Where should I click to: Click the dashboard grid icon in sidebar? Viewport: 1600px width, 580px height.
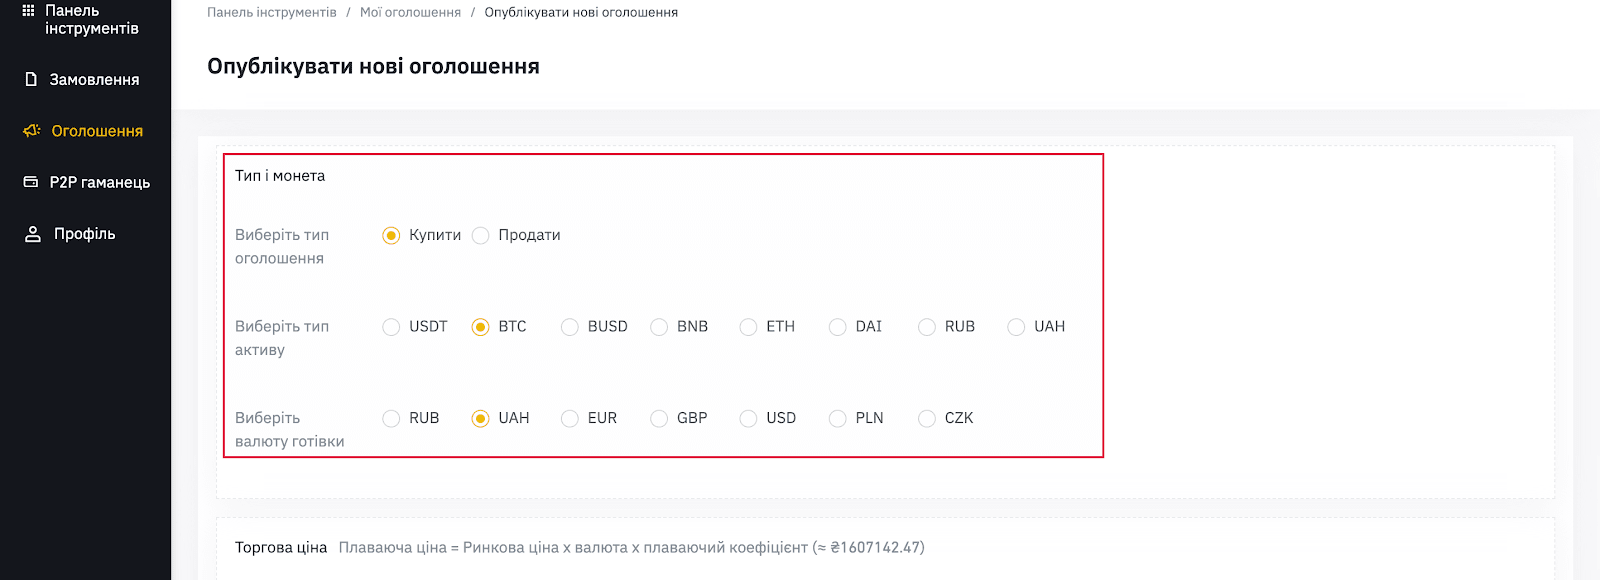point(28,11)
